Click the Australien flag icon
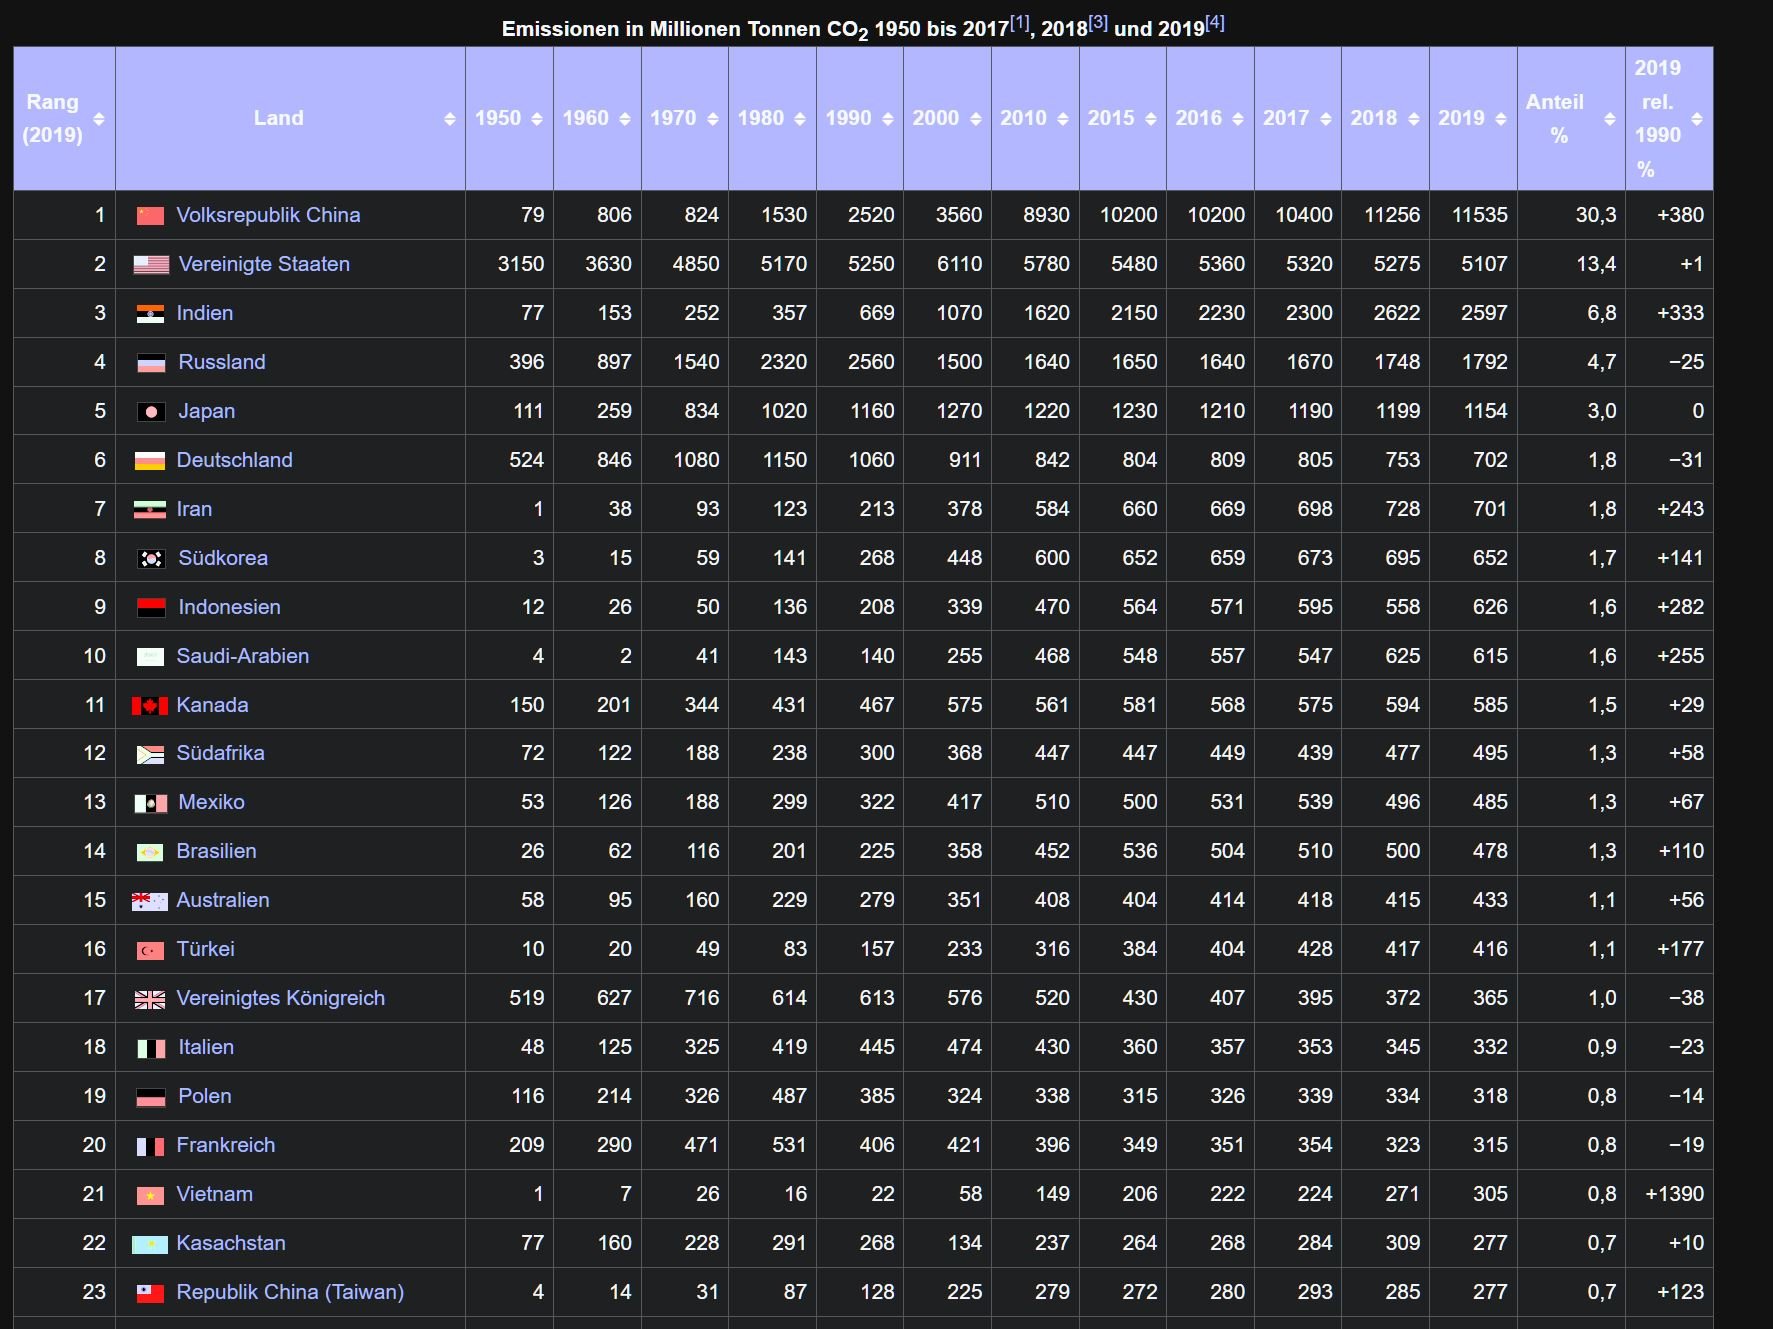1773x1329 pixels. click(150, 901)
